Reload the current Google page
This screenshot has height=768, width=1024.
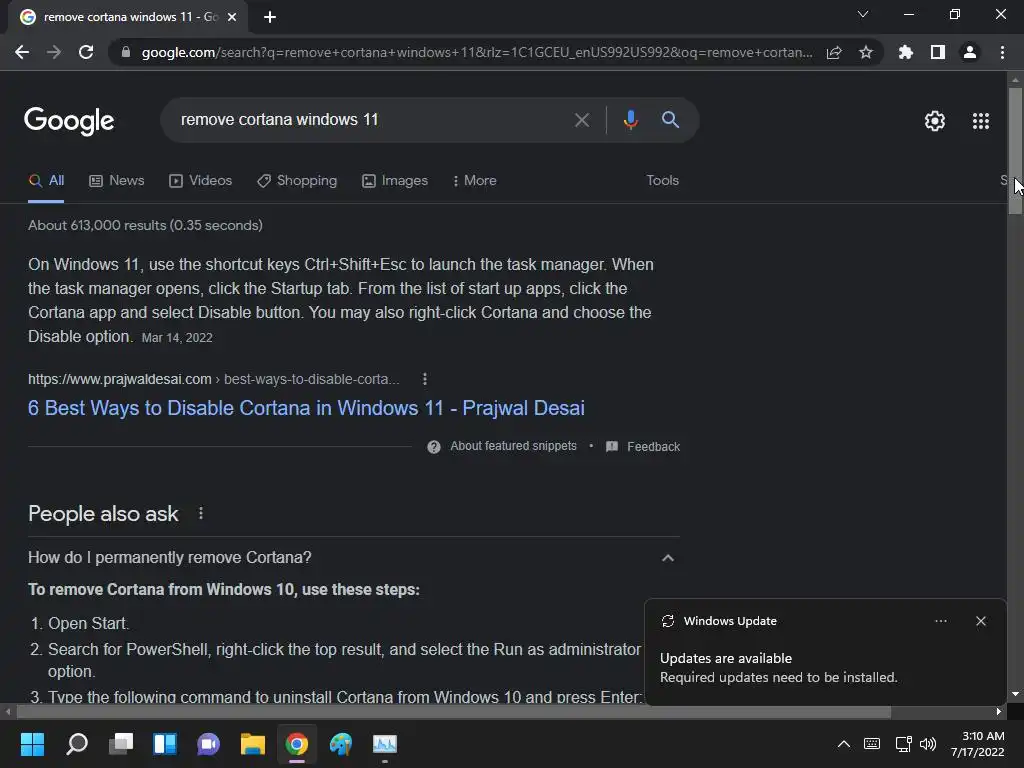86,52
